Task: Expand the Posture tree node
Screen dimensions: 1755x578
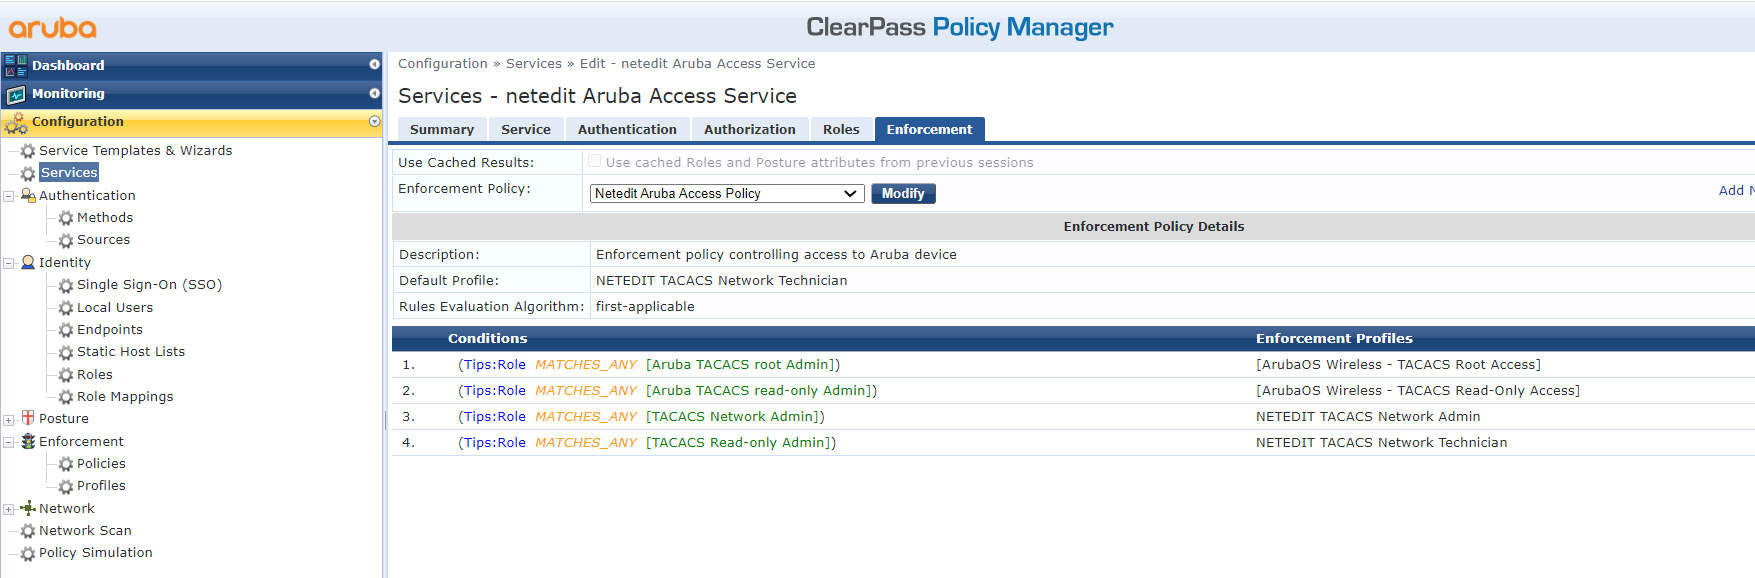Action: coord(9,420)
